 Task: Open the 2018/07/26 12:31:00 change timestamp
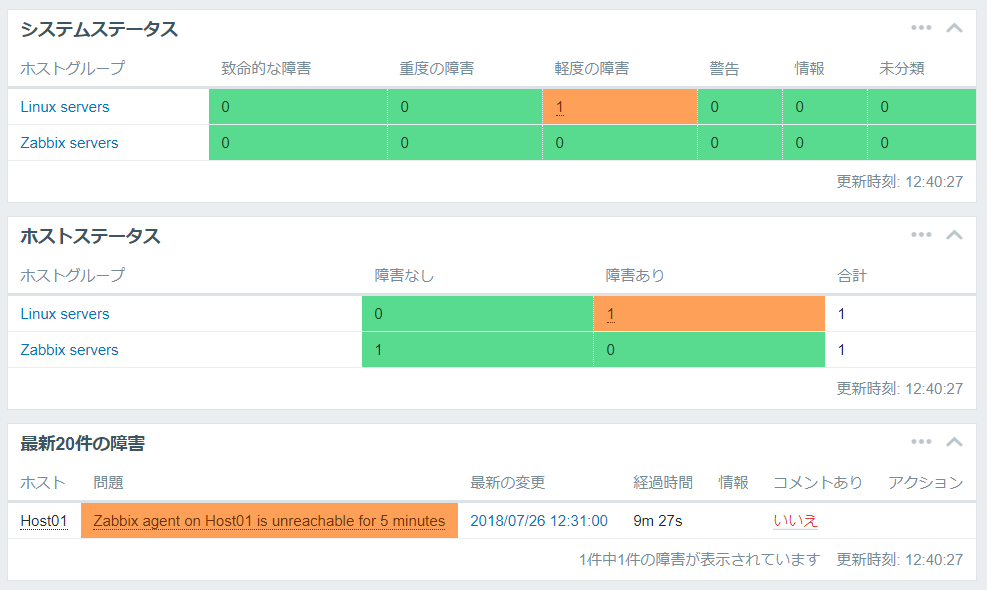(x=539, y=521)
